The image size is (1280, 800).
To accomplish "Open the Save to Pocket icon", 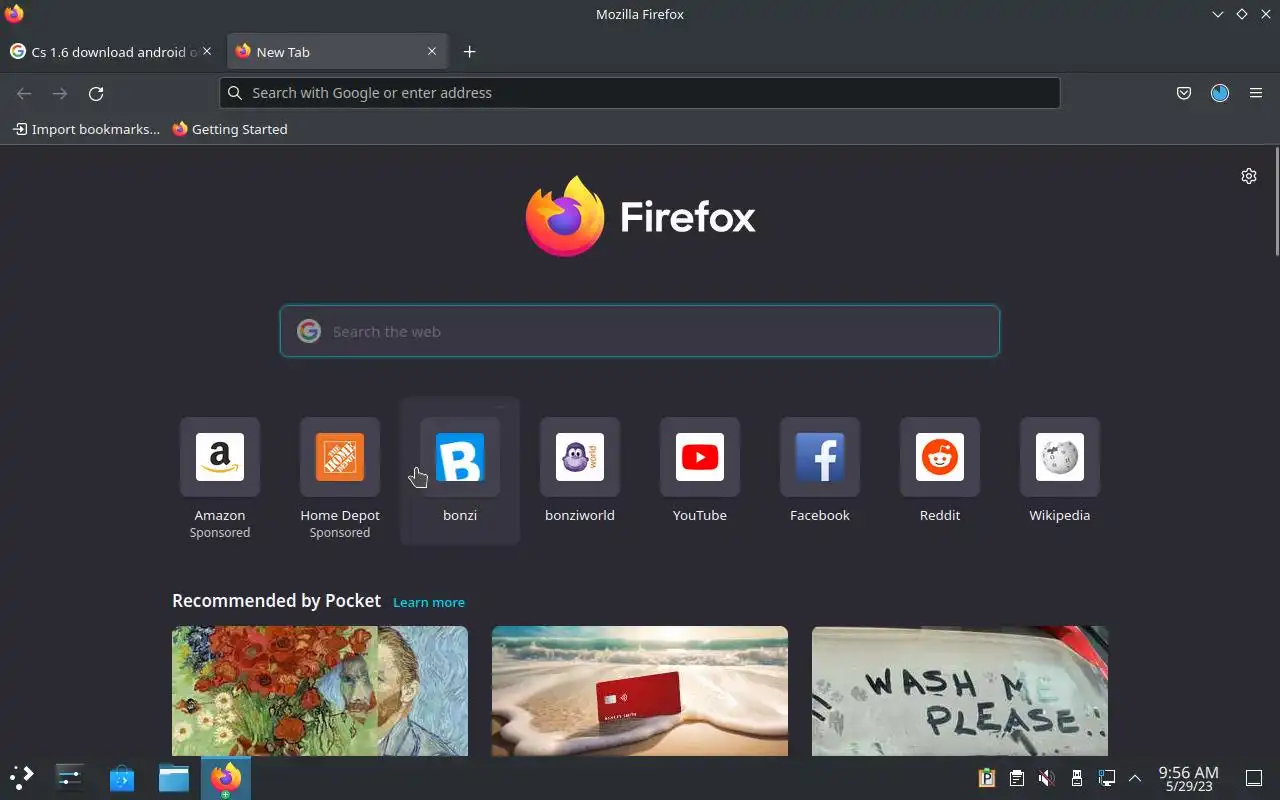I will tap(1184, 93).
